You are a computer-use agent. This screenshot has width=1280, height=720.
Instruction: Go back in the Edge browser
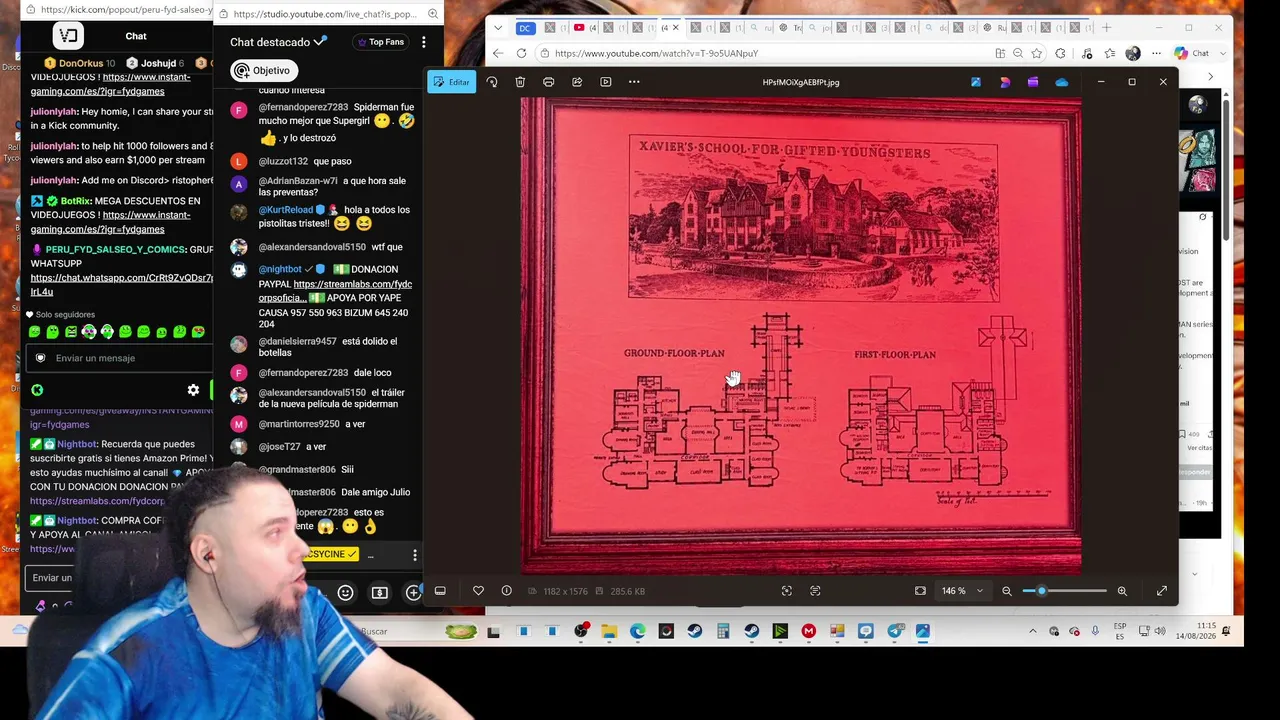(498, 53)
